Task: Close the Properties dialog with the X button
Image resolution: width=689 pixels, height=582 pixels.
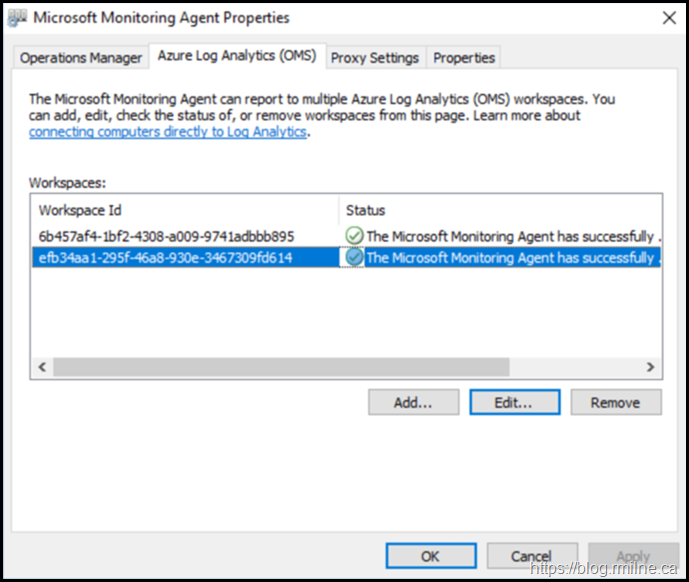Action: point(667,18)
